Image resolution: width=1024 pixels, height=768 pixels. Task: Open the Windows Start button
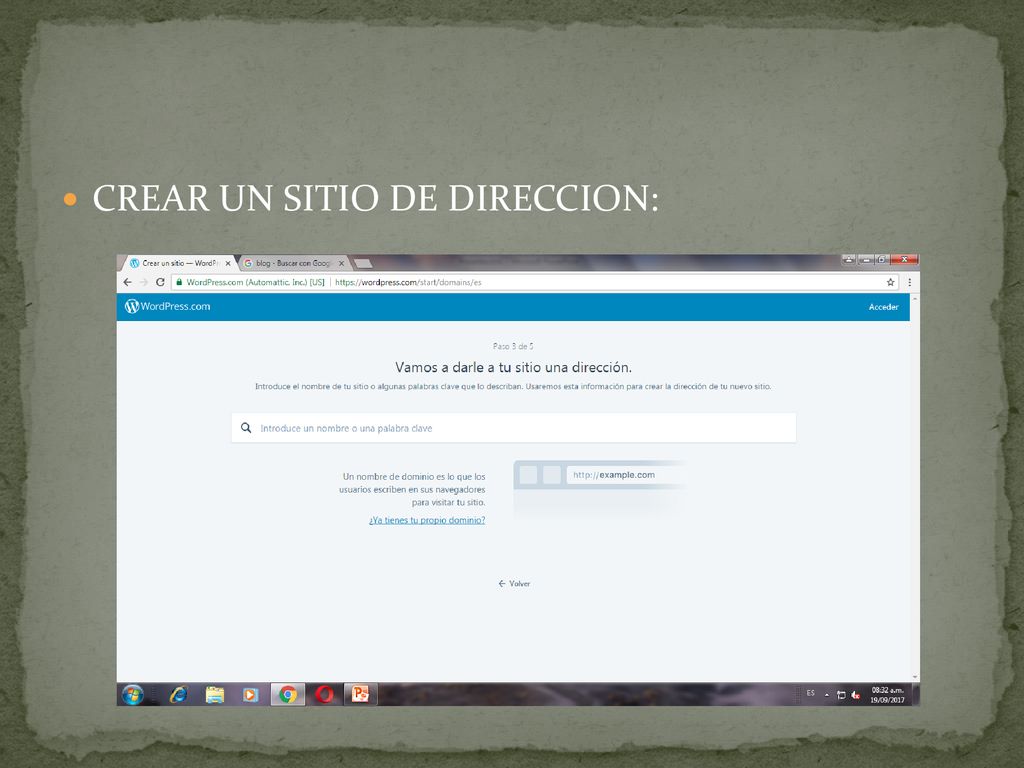[133, 694]
